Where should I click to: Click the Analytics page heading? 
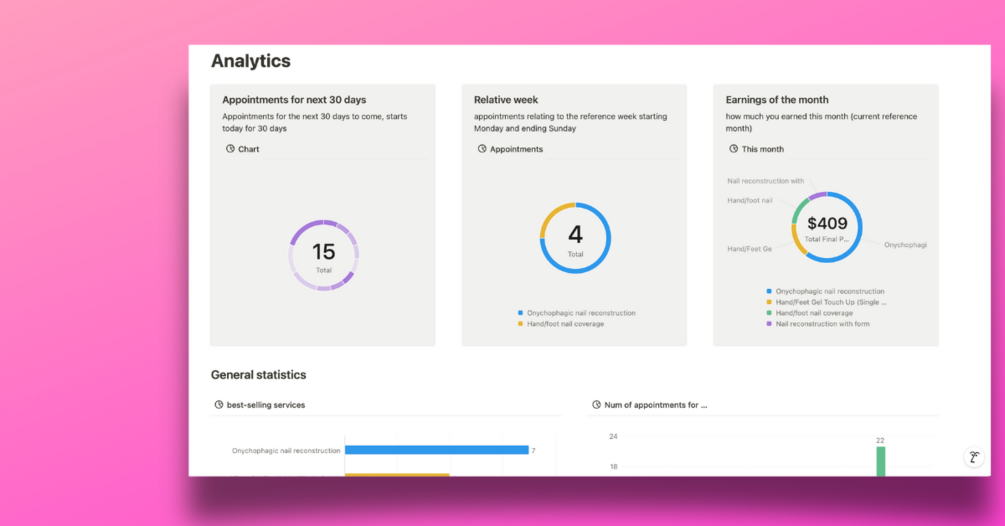[x=251, y=61]
